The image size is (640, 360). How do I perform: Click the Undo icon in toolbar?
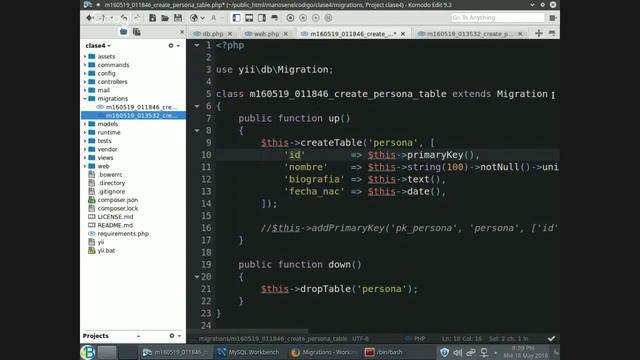click(x=124, y=18)
